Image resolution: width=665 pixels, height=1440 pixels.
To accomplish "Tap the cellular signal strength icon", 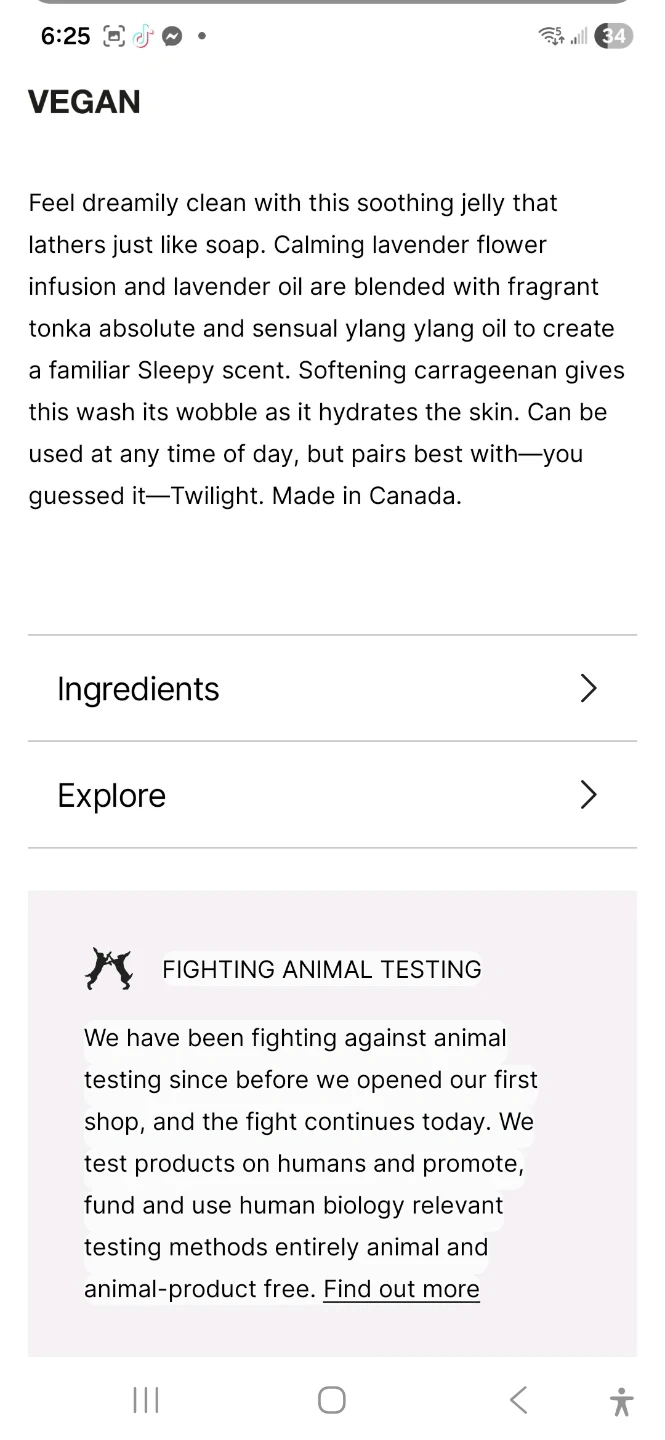I will point(579,37).
